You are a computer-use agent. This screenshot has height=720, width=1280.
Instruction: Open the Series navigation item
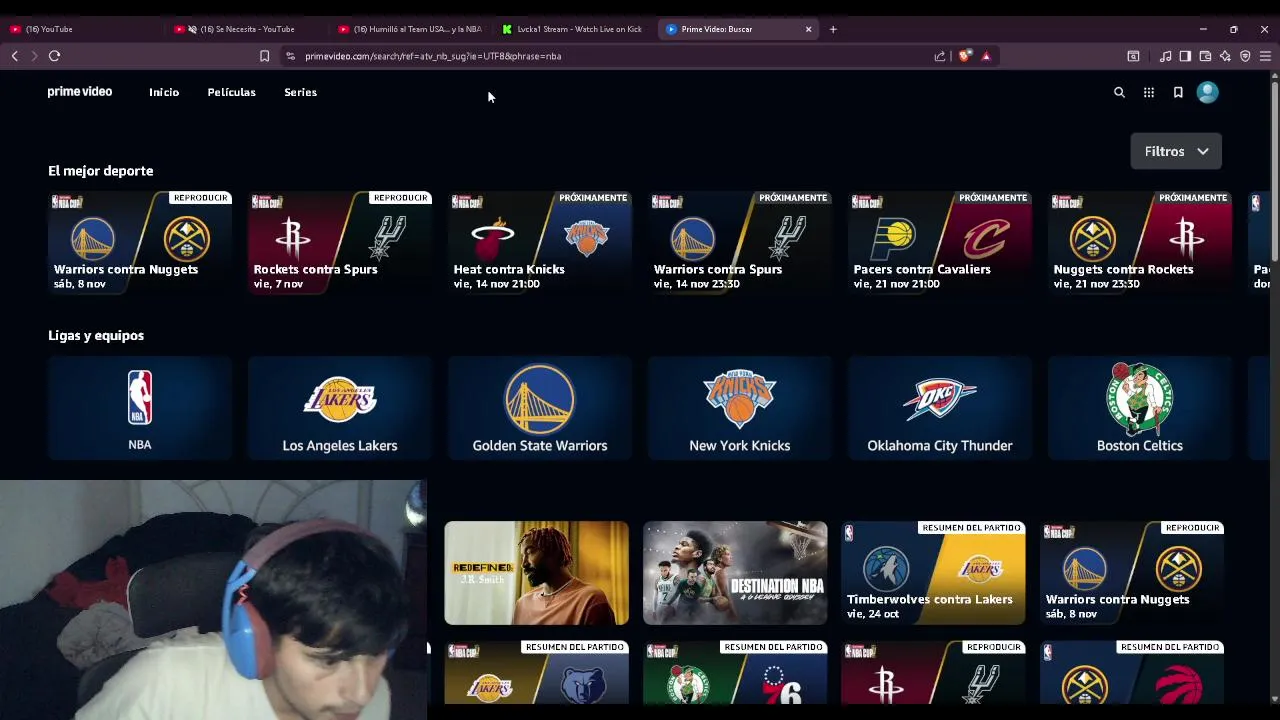tap(300, 92)
